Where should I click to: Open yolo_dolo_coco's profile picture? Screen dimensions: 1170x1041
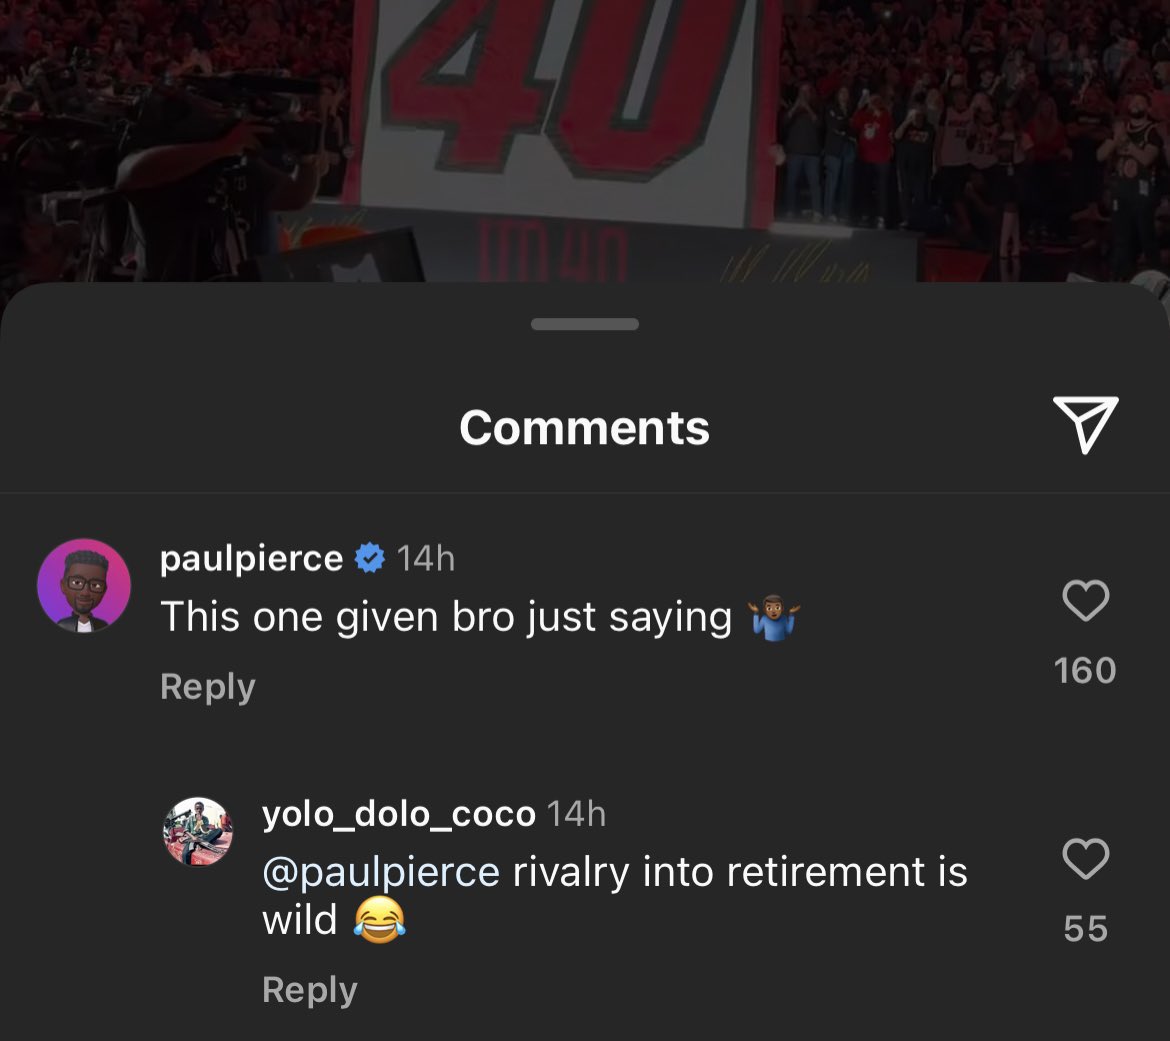[x=198, y=832]
